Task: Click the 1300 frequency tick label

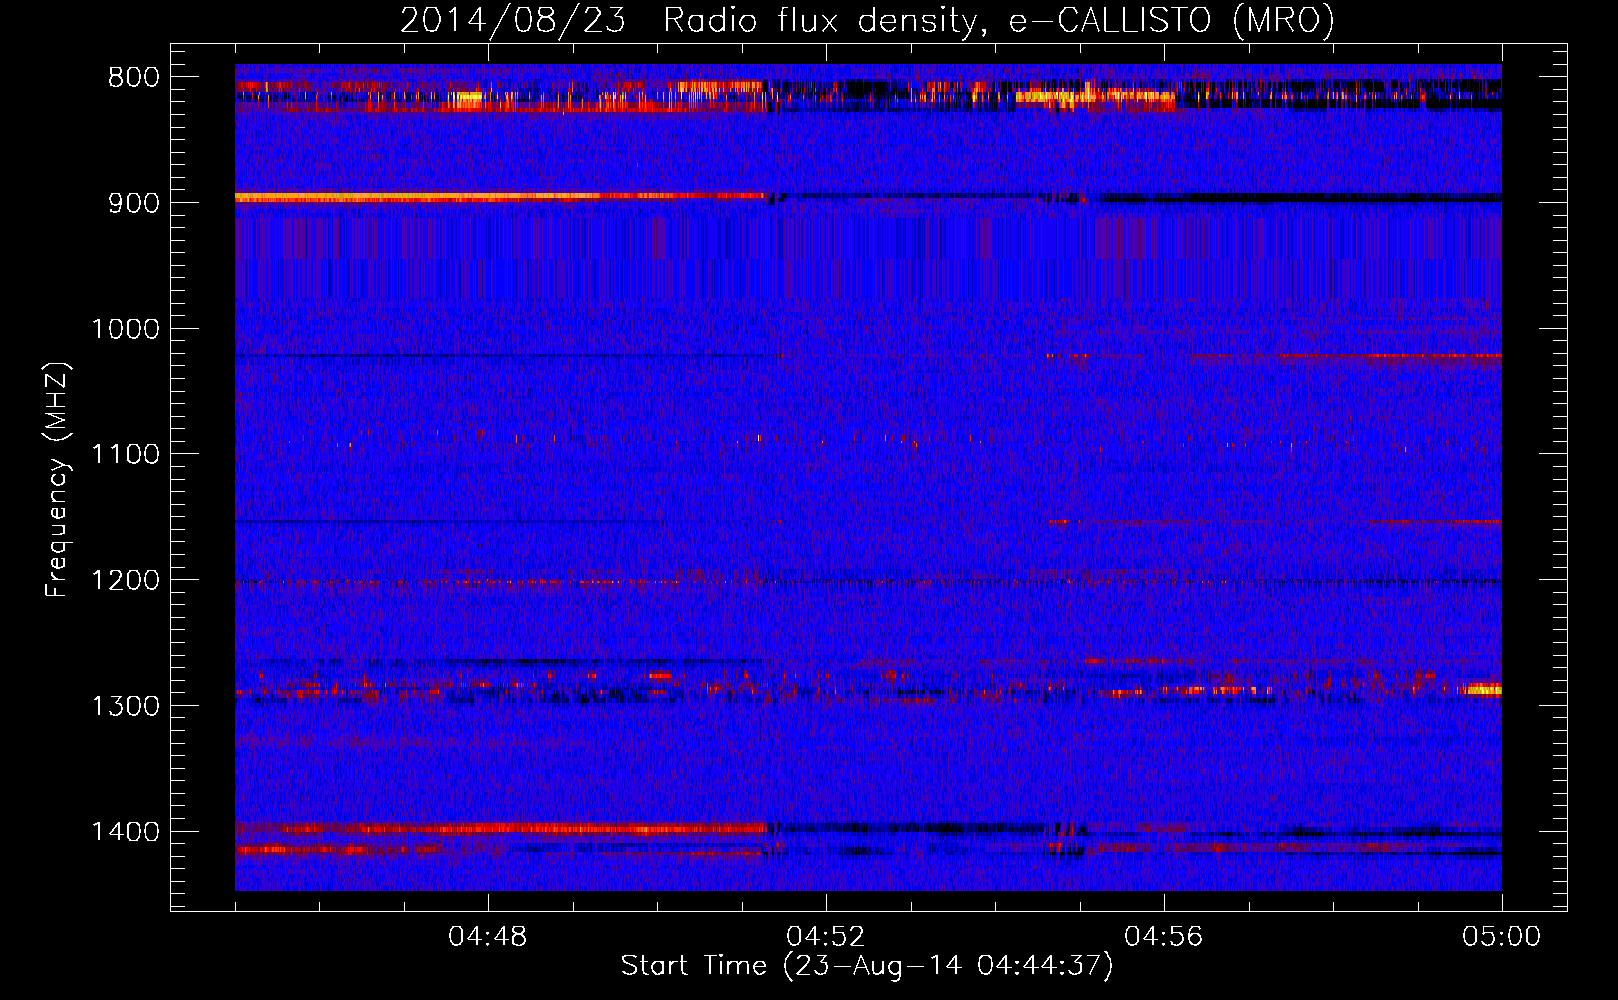Action: (126, 706)
